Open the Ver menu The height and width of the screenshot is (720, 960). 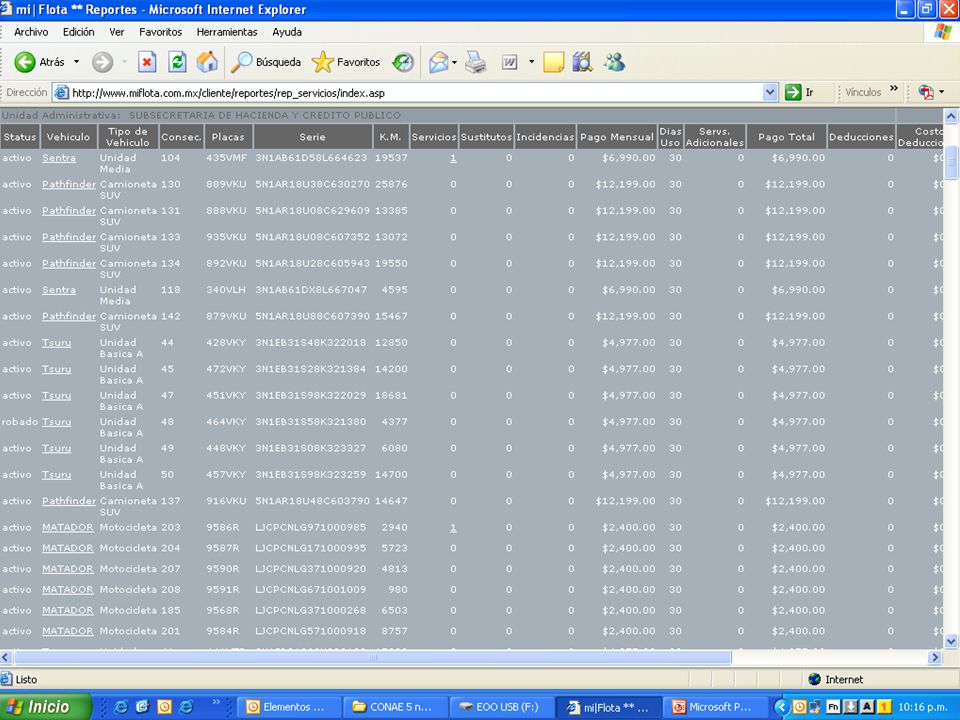[x=116, y=32]
